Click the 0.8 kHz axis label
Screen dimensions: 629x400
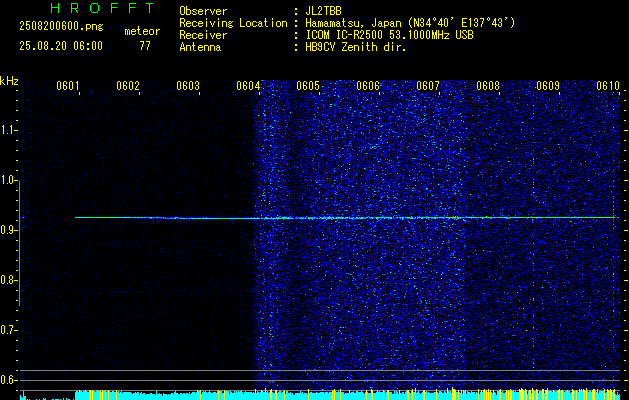pos(8,280)
